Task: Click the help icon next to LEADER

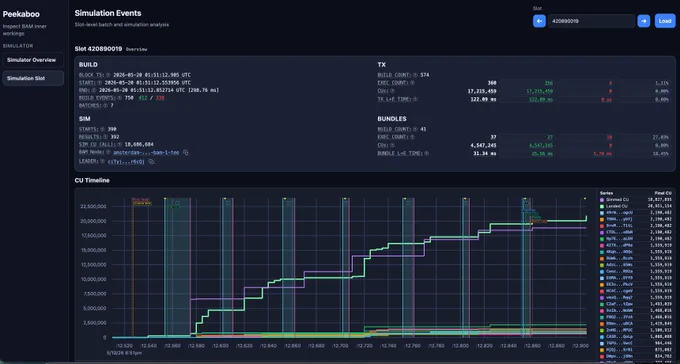Action: 102,161
